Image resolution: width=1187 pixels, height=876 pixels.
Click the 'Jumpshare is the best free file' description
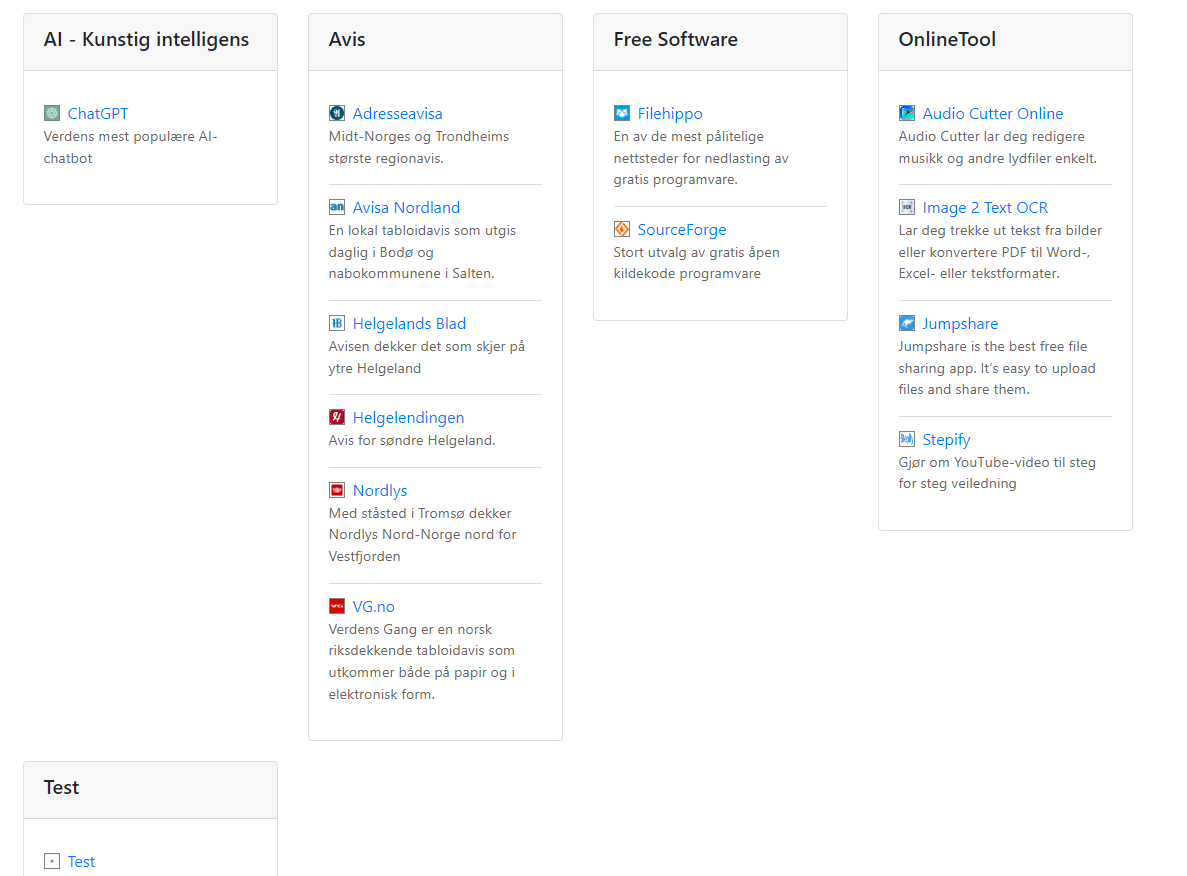(x=997, y=367)
